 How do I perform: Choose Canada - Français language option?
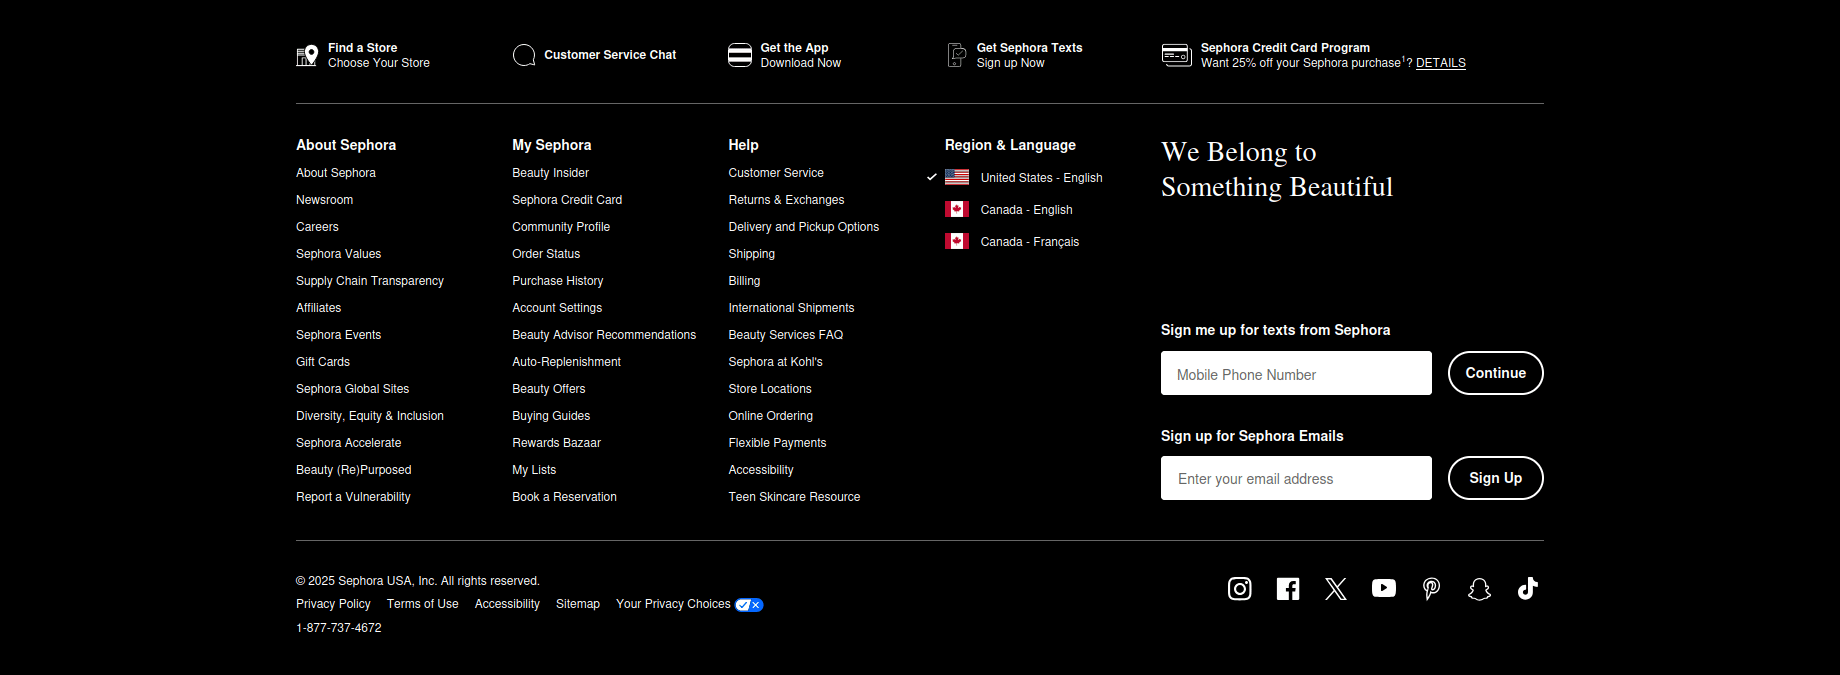pyautogui.click(x=1029, y=242)
